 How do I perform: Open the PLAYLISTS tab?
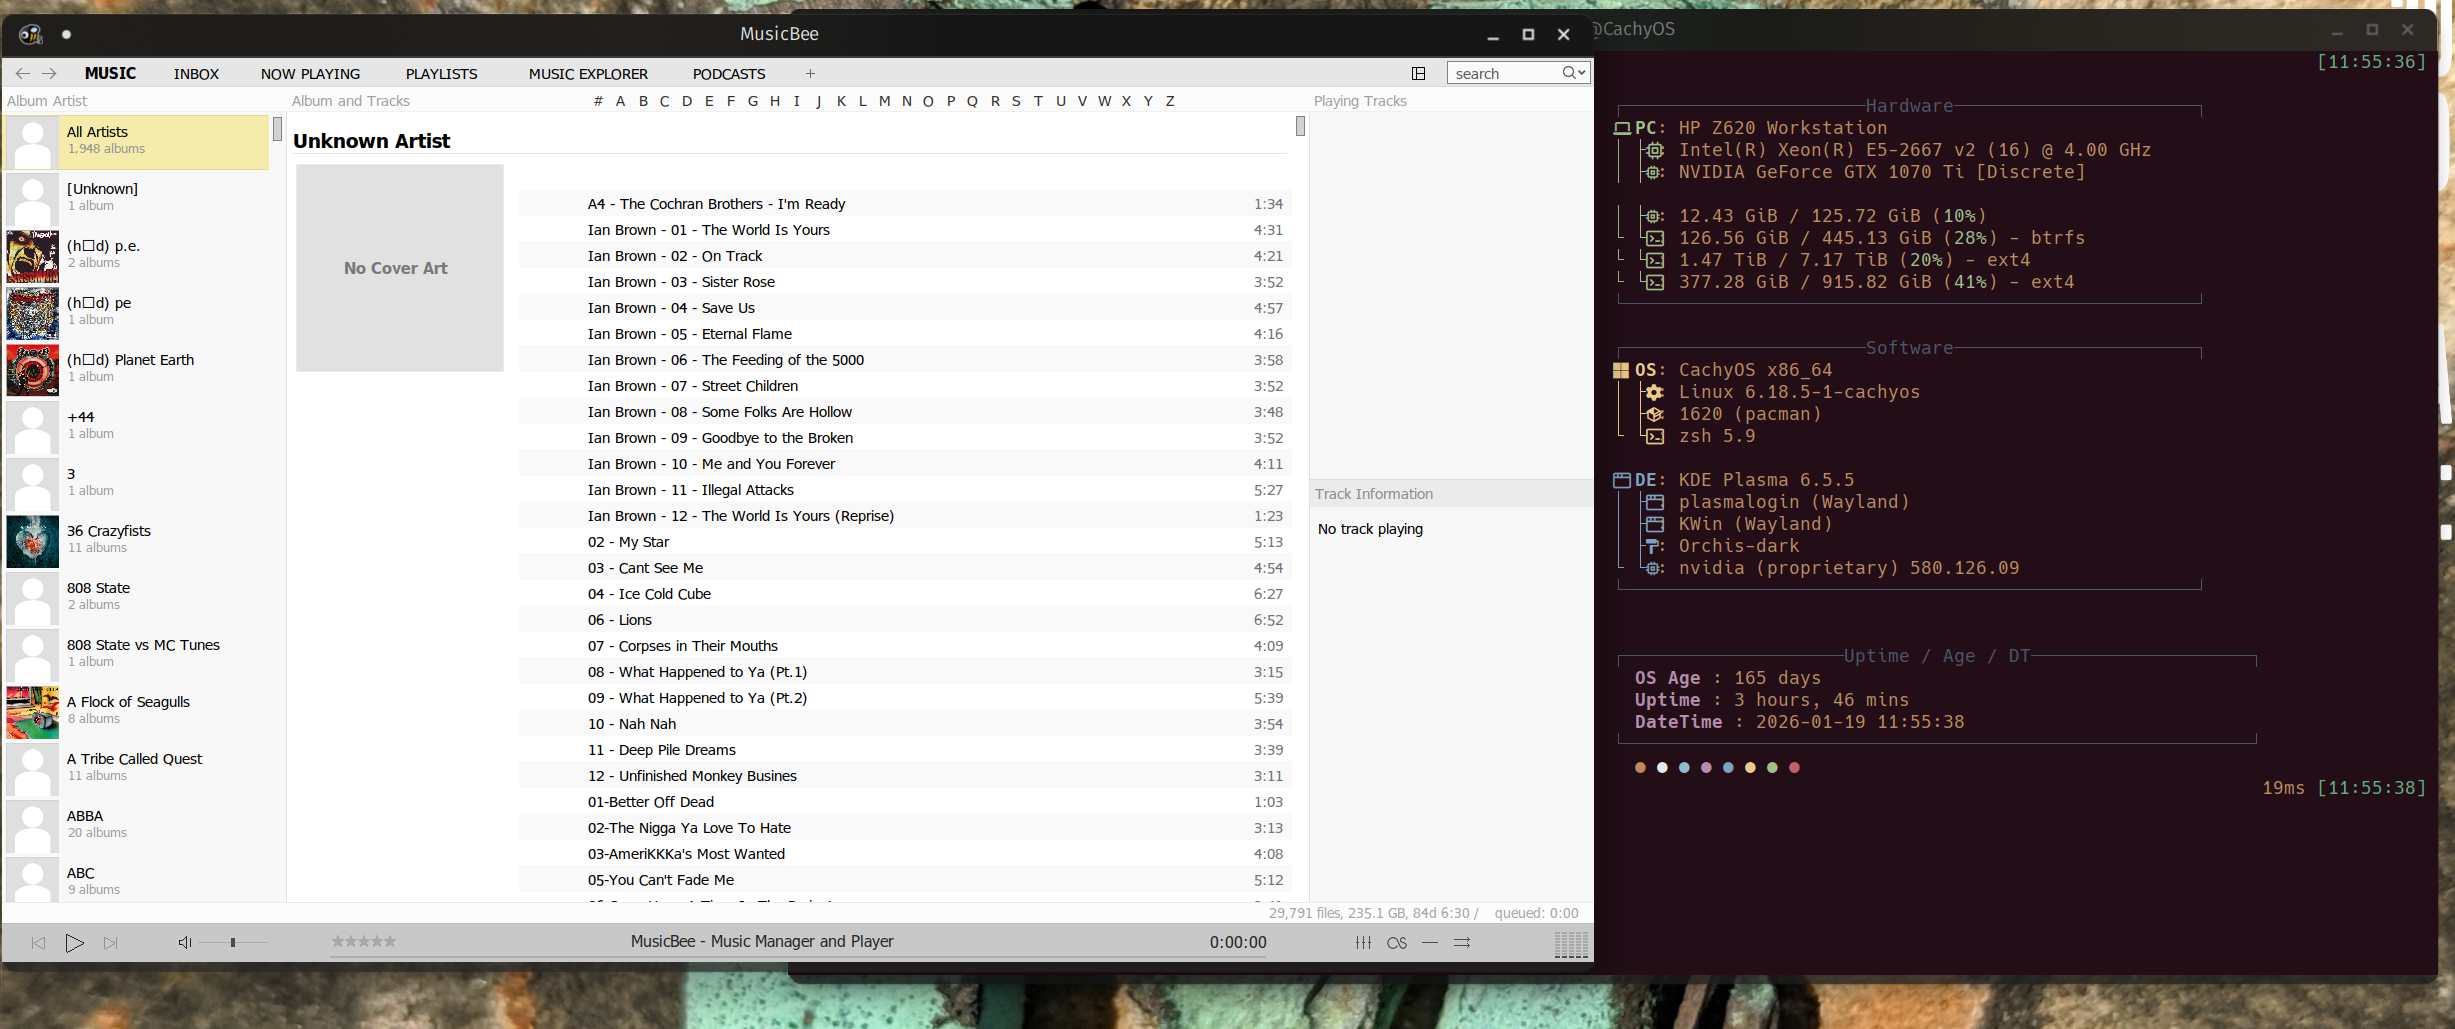[441, 74]
